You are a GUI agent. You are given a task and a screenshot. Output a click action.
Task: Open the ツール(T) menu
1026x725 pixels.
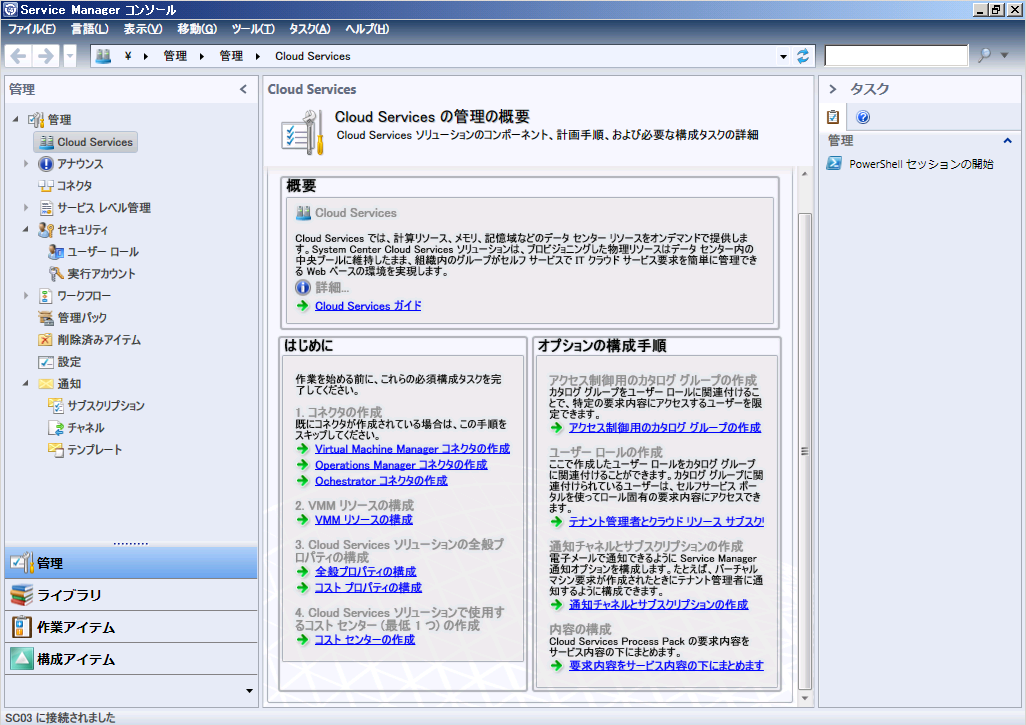click(253, 29)
